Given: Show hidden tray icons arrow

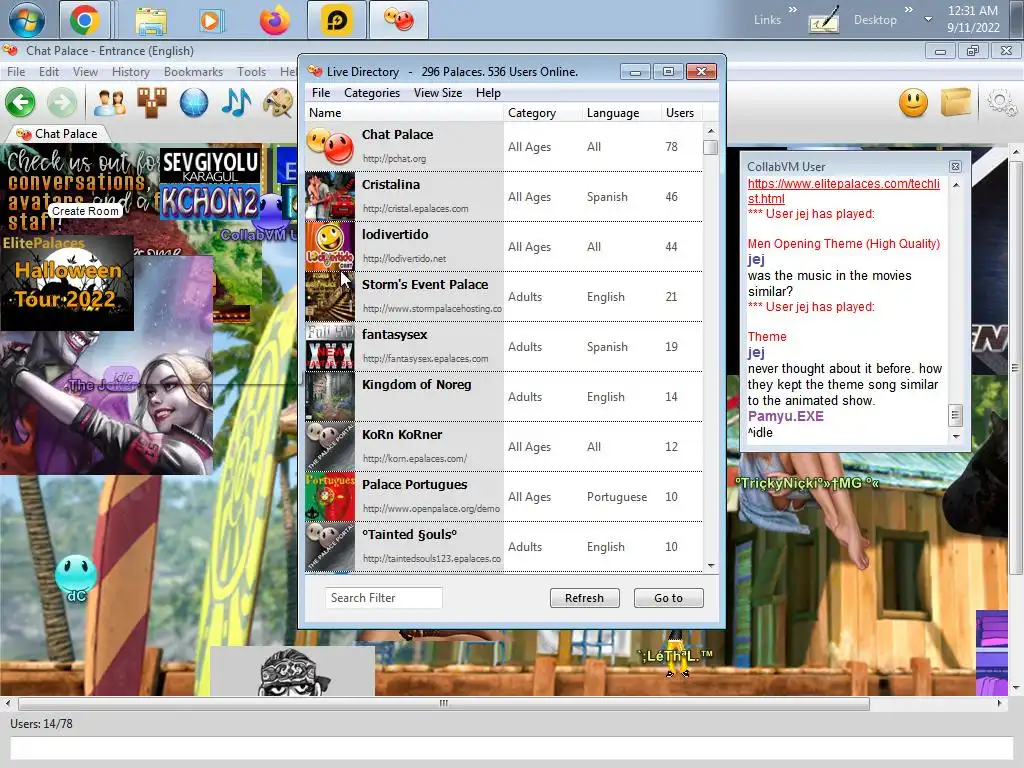Looking at the screenshot, I should pyautogui.click(x=928, y=20).
